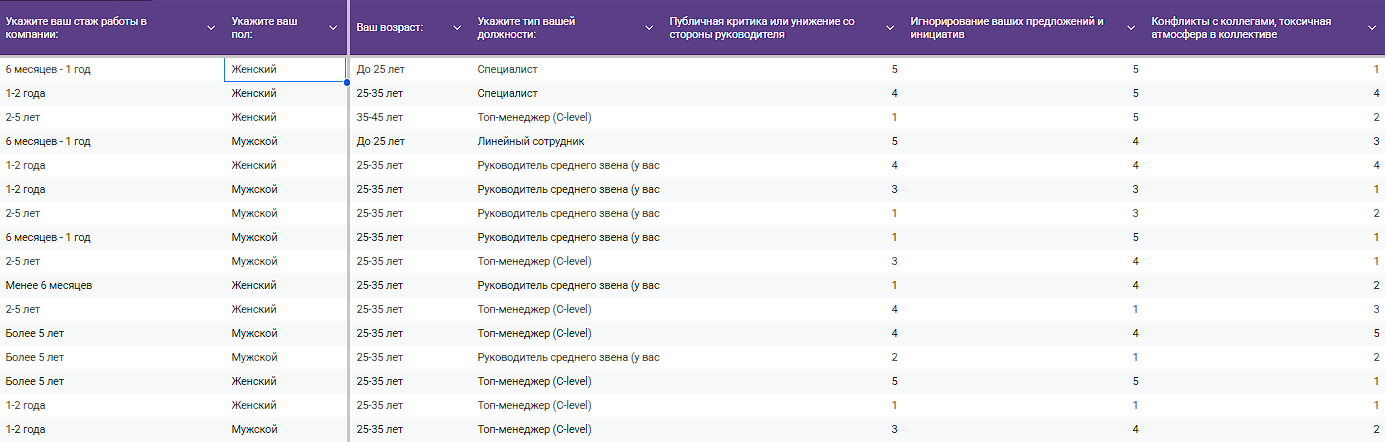The image size is (1385, 442).
Task: Select 'Конфликты с коллегами' header label
Action: coord(1241,28)
